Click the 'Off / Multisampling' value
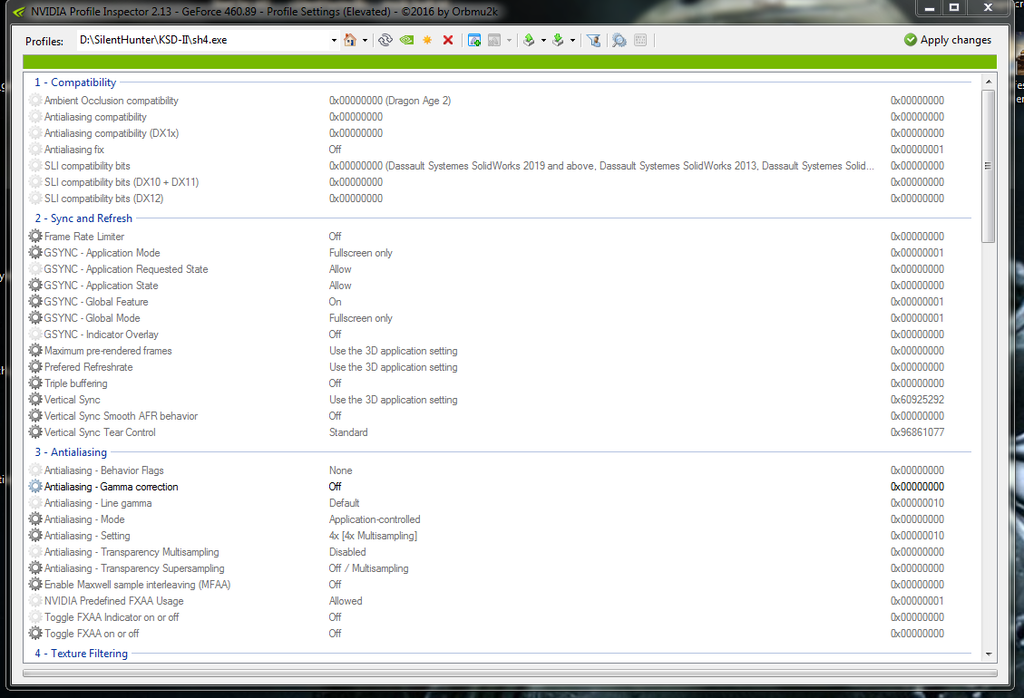 368,568
